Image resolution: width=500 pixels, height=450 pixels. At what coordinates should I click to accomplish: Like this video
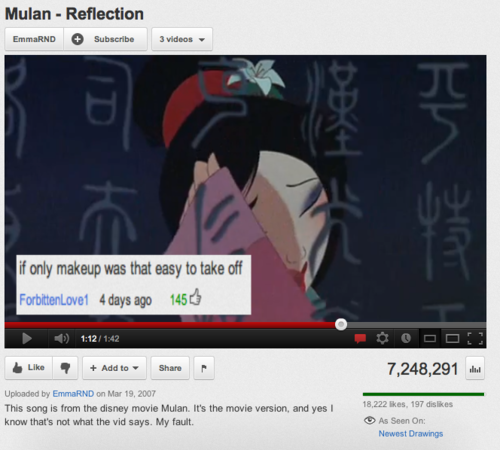click(29, 368)
